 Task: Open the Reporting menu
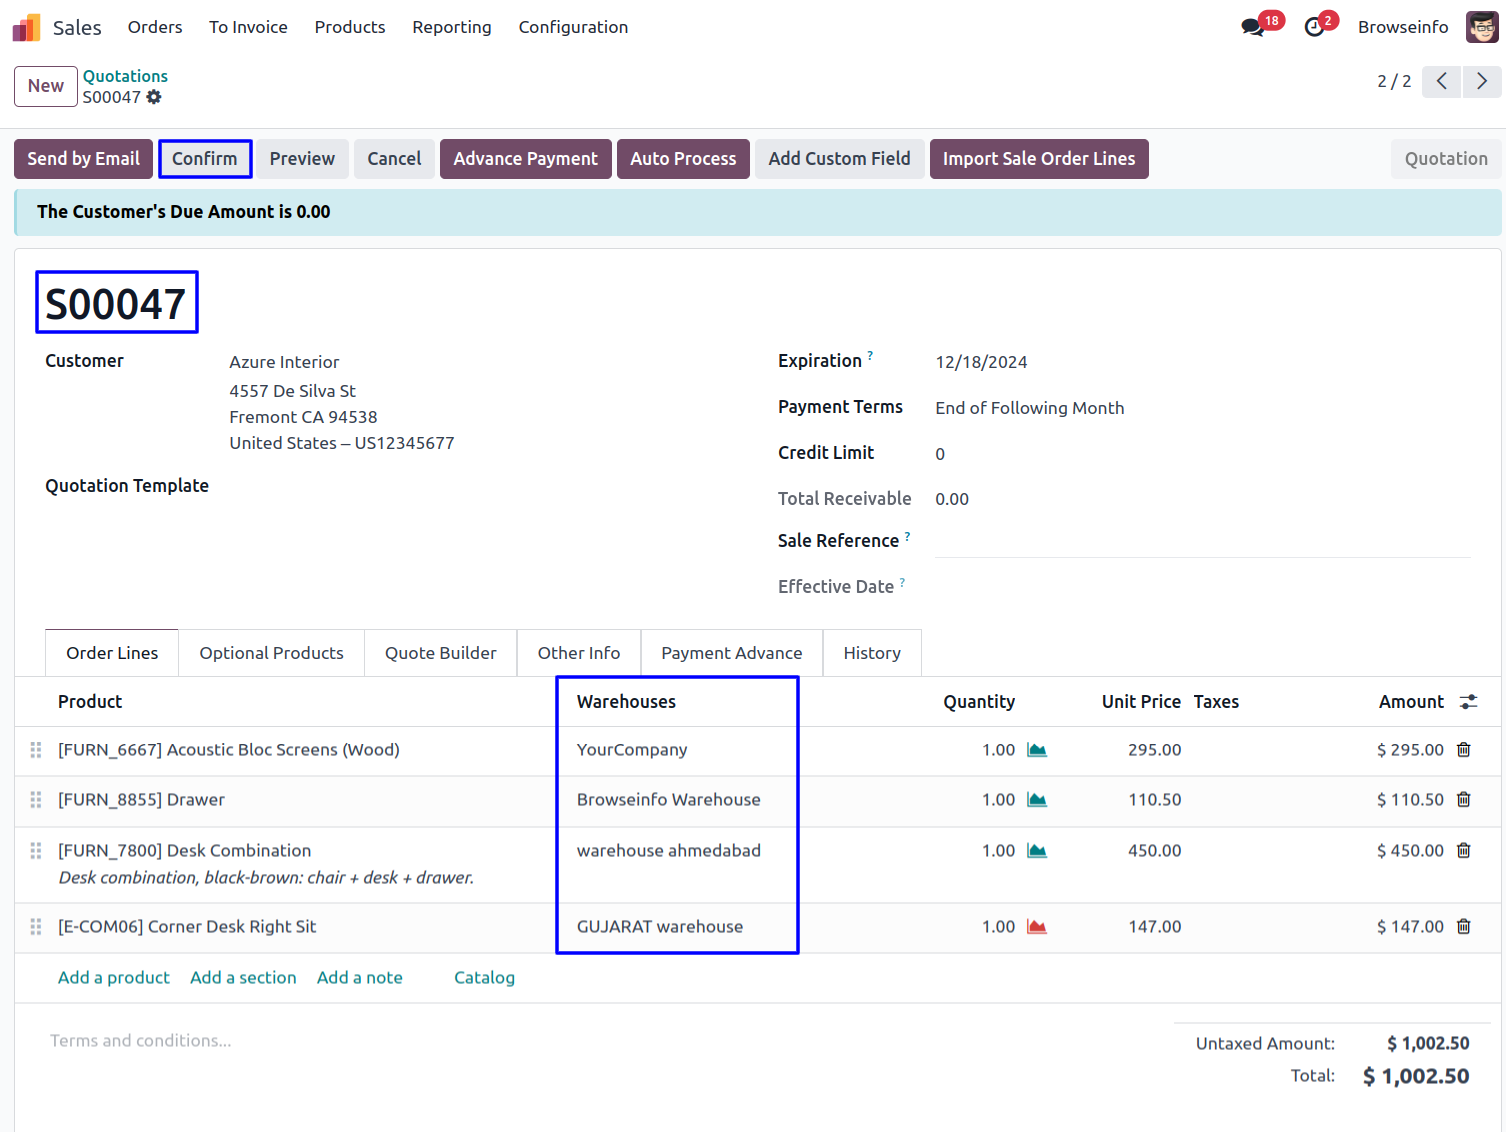tap(451, 27)
